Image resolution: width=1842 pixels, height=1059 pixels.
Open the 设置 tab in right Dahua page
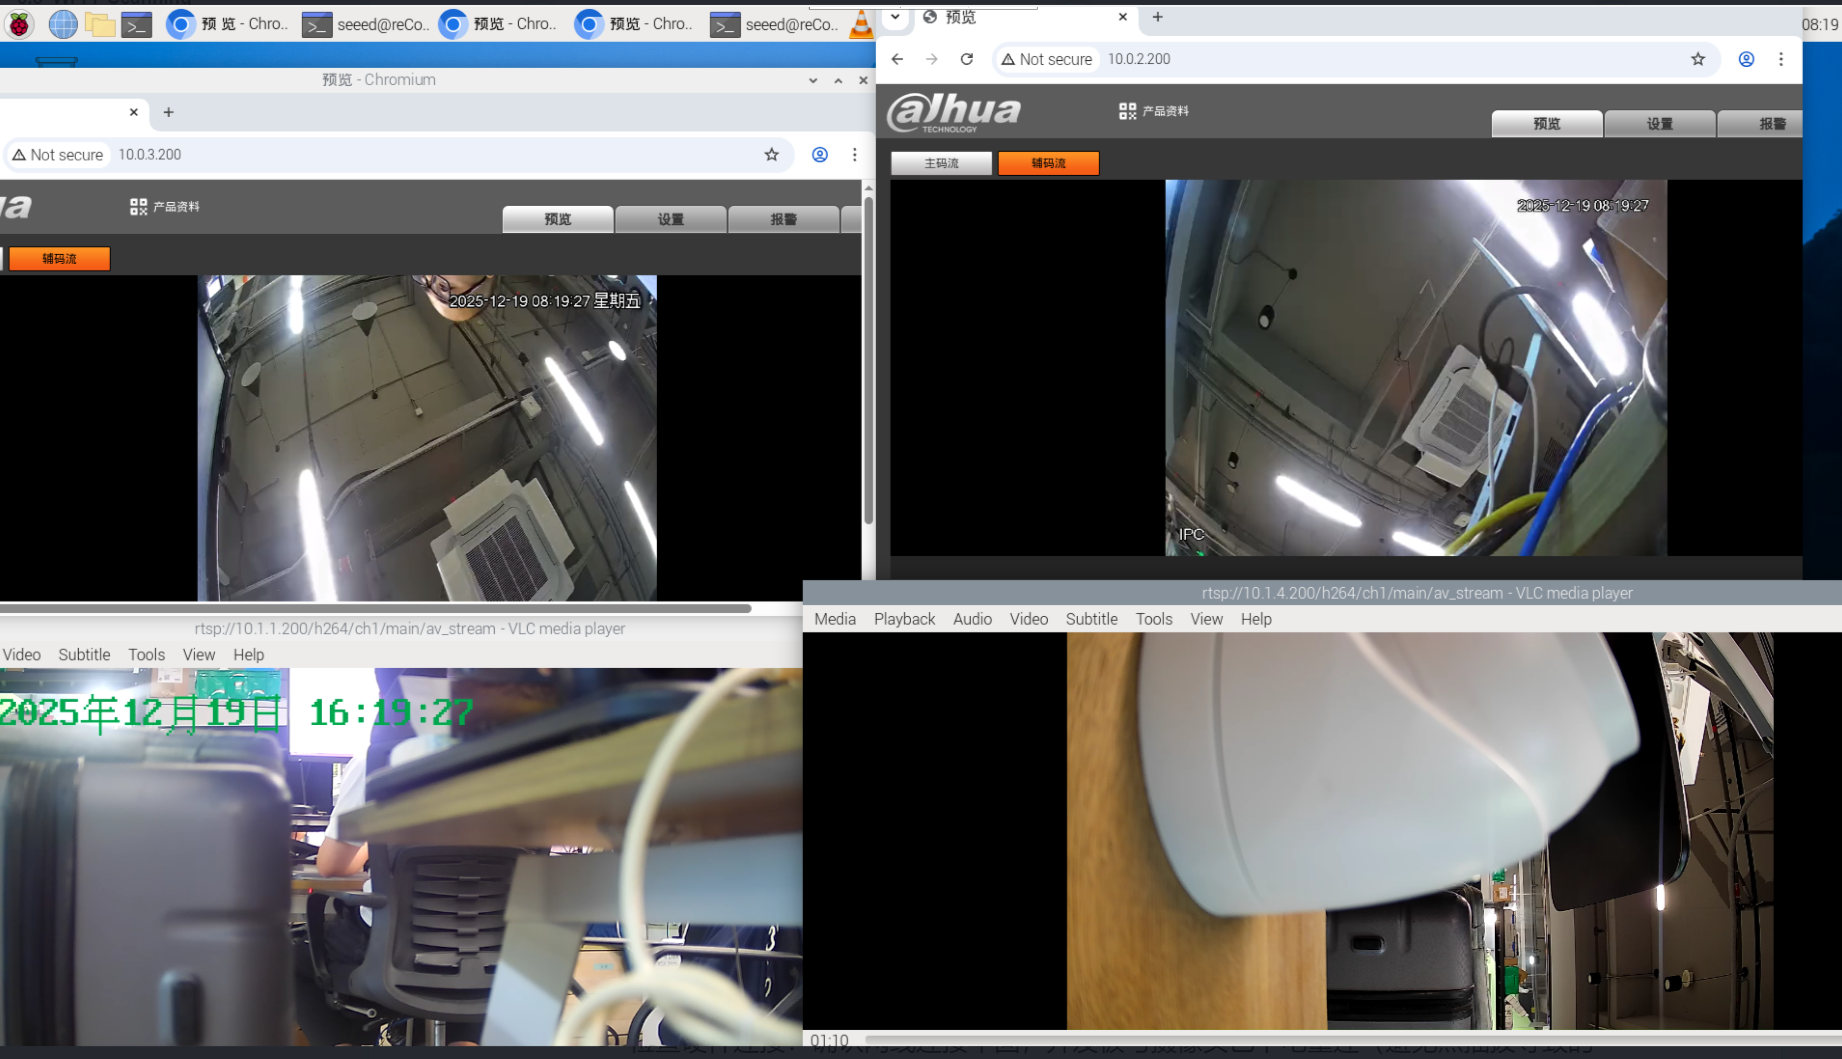(x=1659, y=124)
